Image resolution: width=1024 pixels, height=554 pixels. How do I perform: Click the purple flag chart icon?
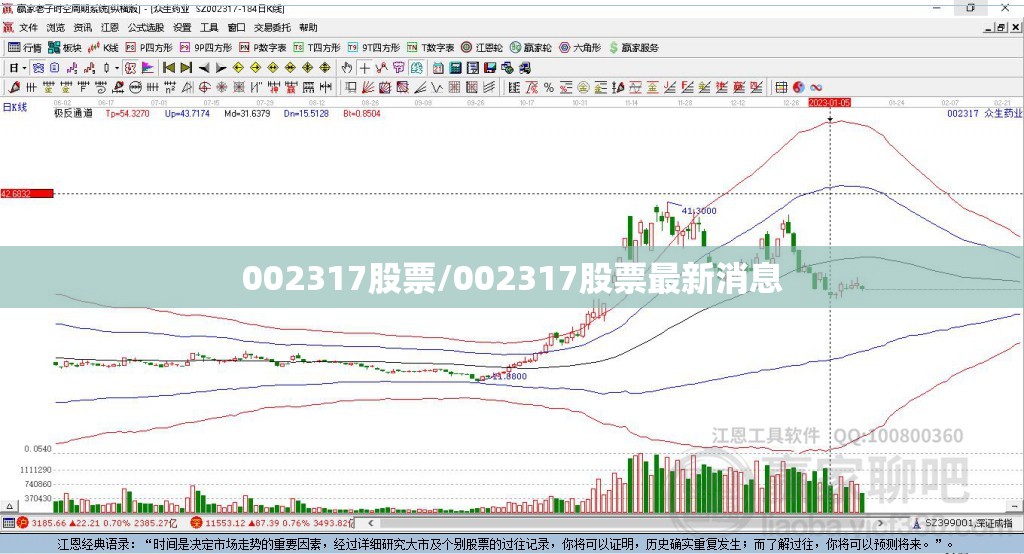pos(148,68)
